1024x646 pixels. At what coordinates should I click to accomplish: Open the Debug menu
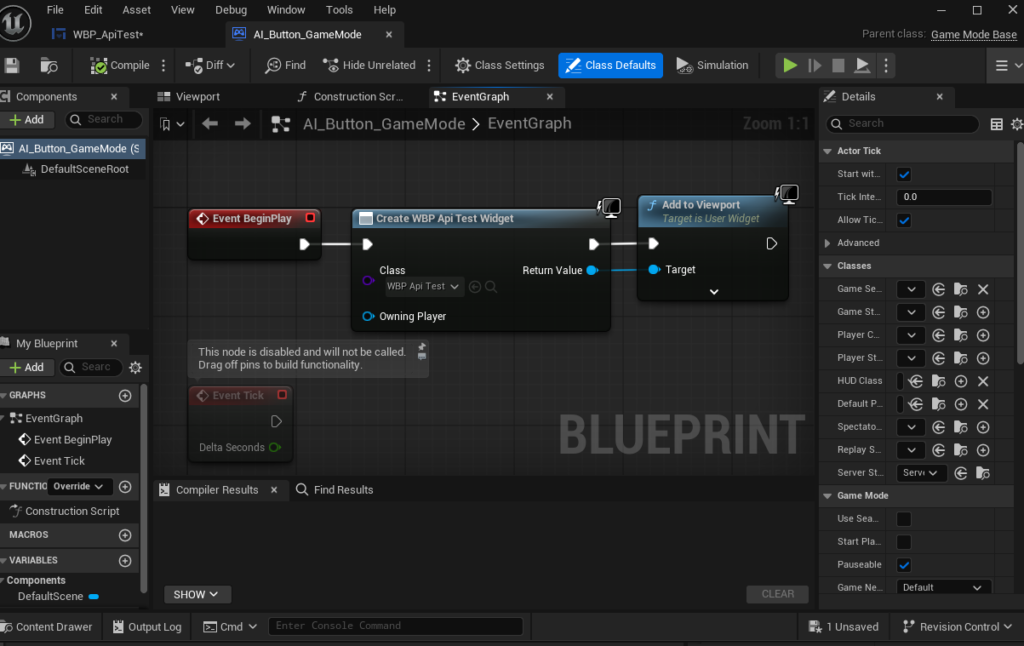(231, 10)
